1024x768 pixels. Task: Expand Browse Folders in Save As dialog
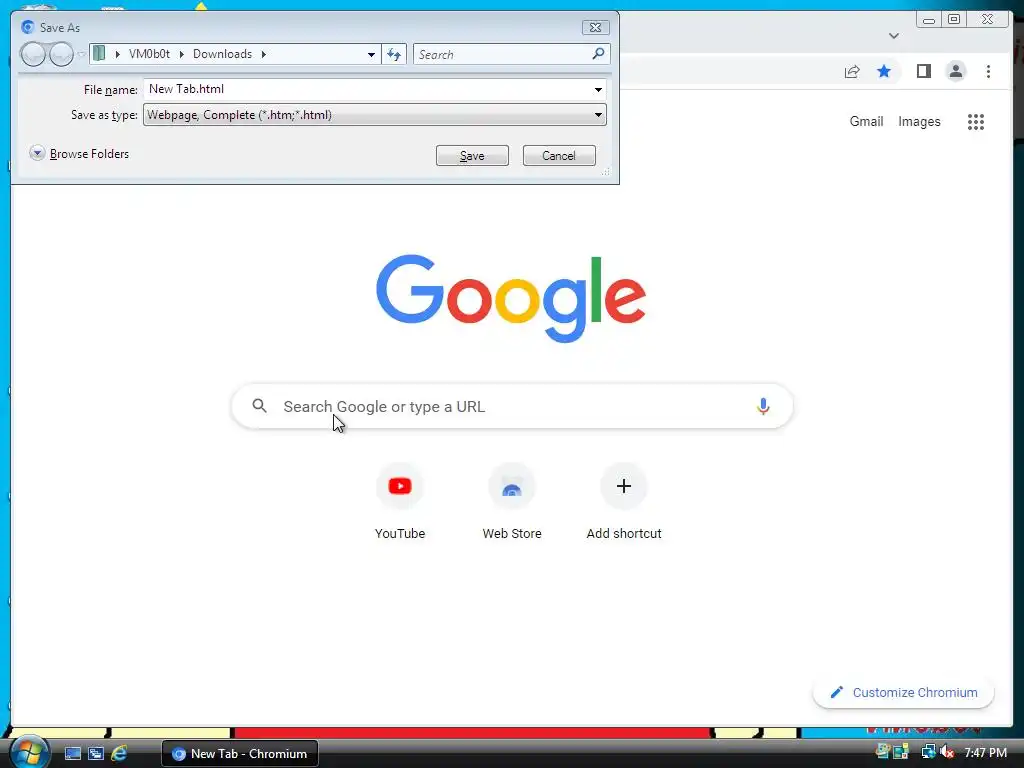click(x=80, y=153)
